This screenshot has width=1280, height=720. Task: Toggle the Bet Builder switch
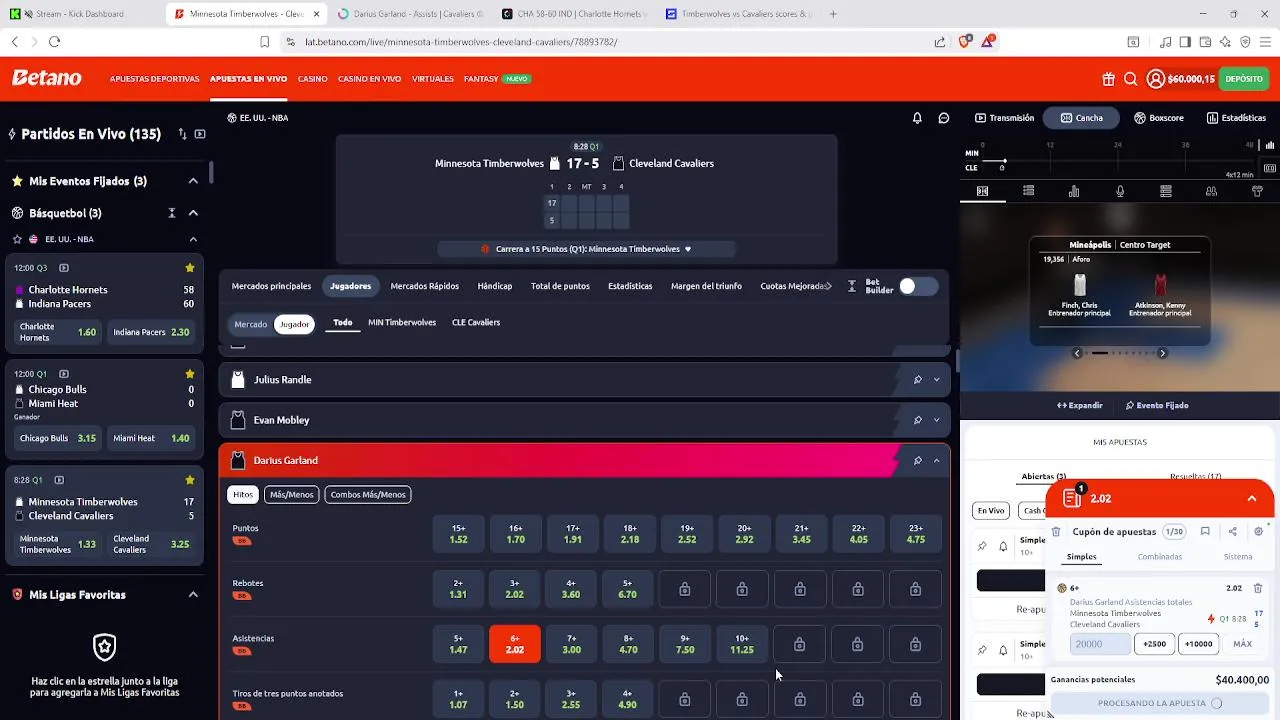(918, 286)
